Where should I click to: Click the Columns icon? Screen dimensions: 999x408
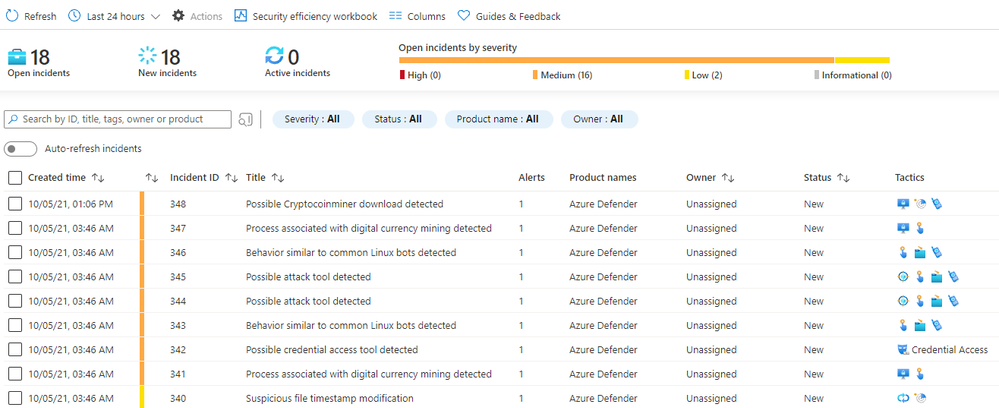click(396, 16)
